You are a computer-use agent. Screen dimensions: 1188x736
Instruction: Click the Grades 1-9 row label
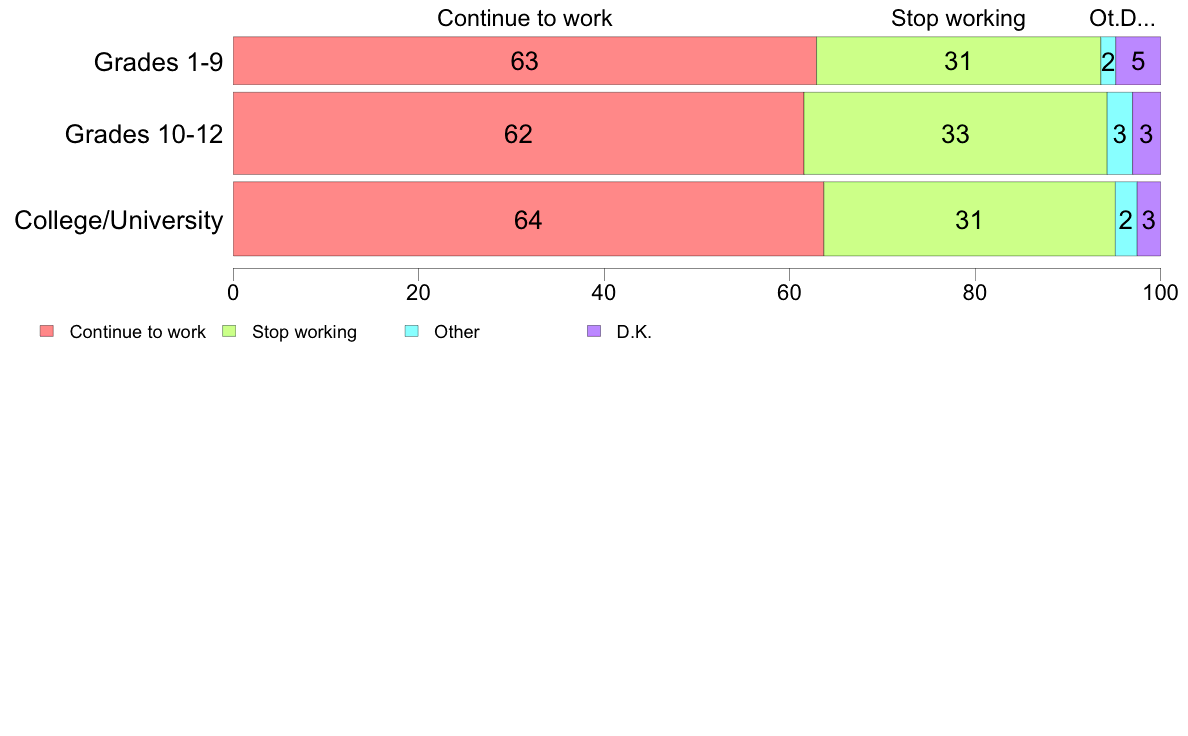click(x=158, y=61)
